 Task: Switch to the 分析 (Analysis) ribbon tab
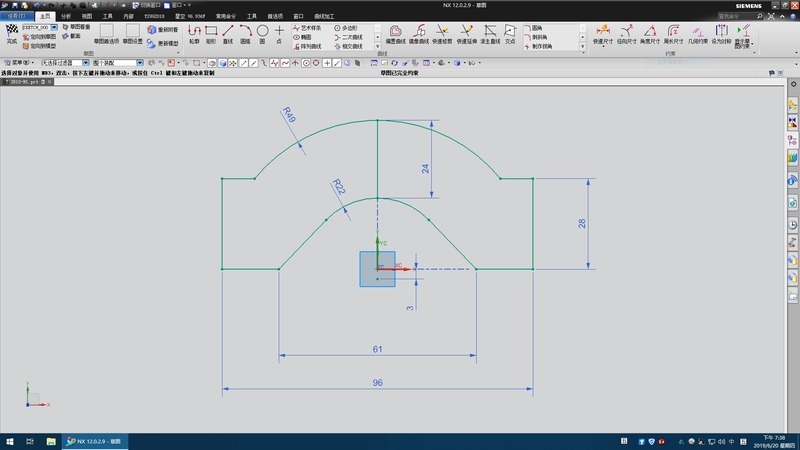click(x=66, y=17)
